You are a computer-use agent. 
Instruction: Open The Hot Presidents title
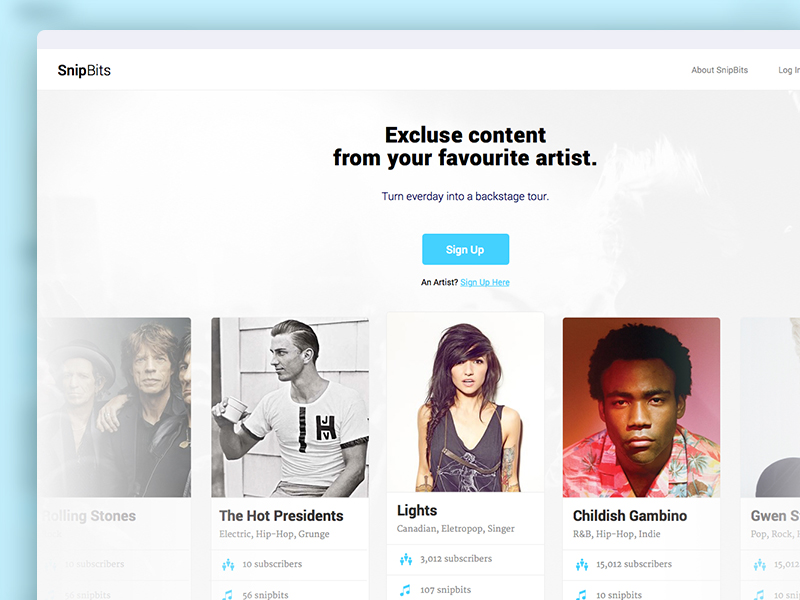[x=281, y=515]
